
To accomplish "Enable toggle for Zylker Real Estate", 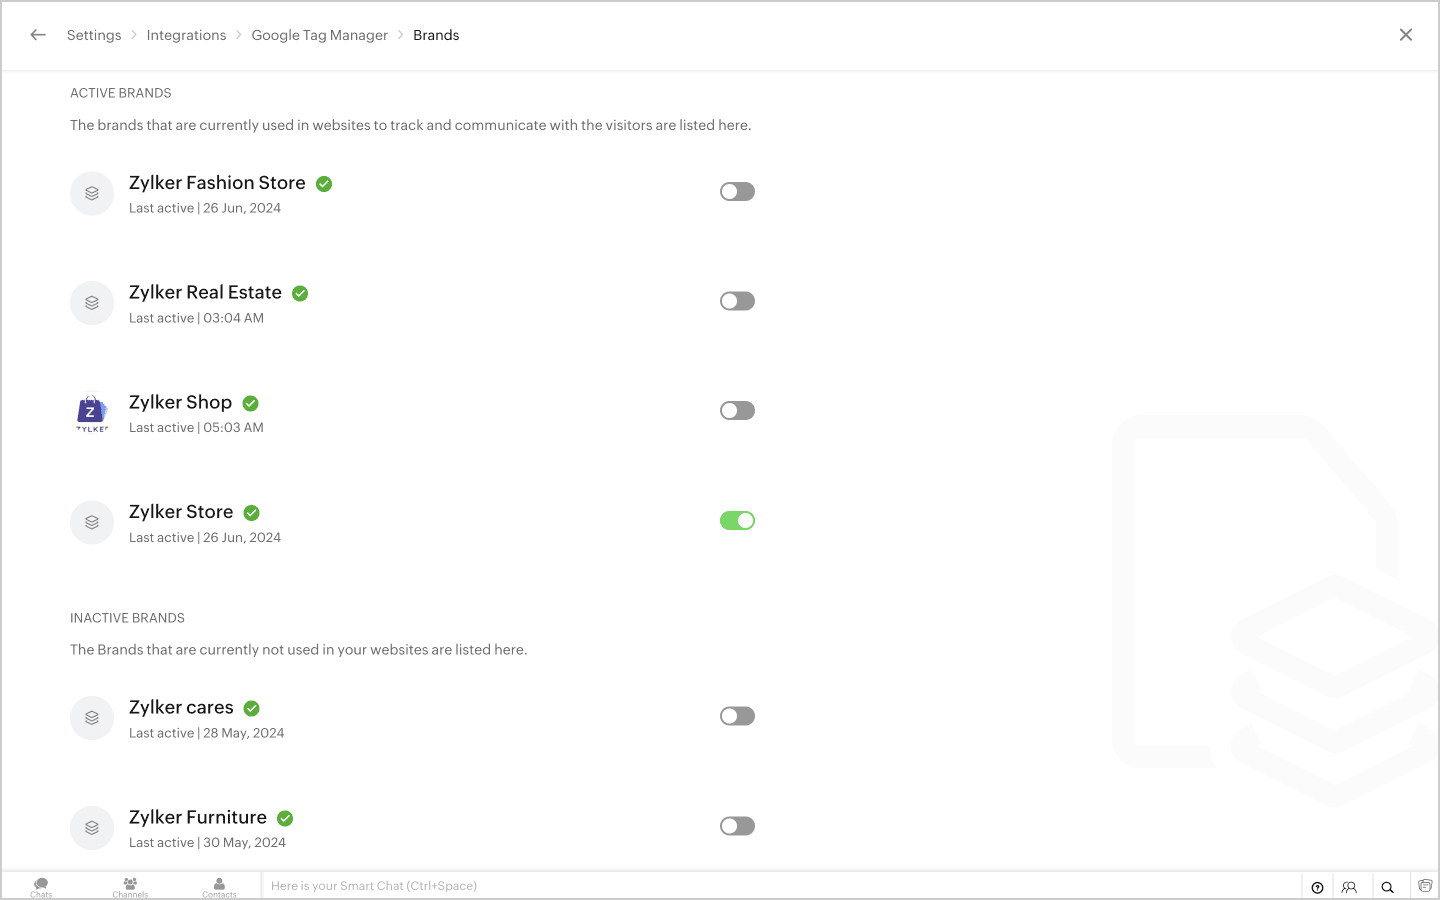I will click(737, 301).
